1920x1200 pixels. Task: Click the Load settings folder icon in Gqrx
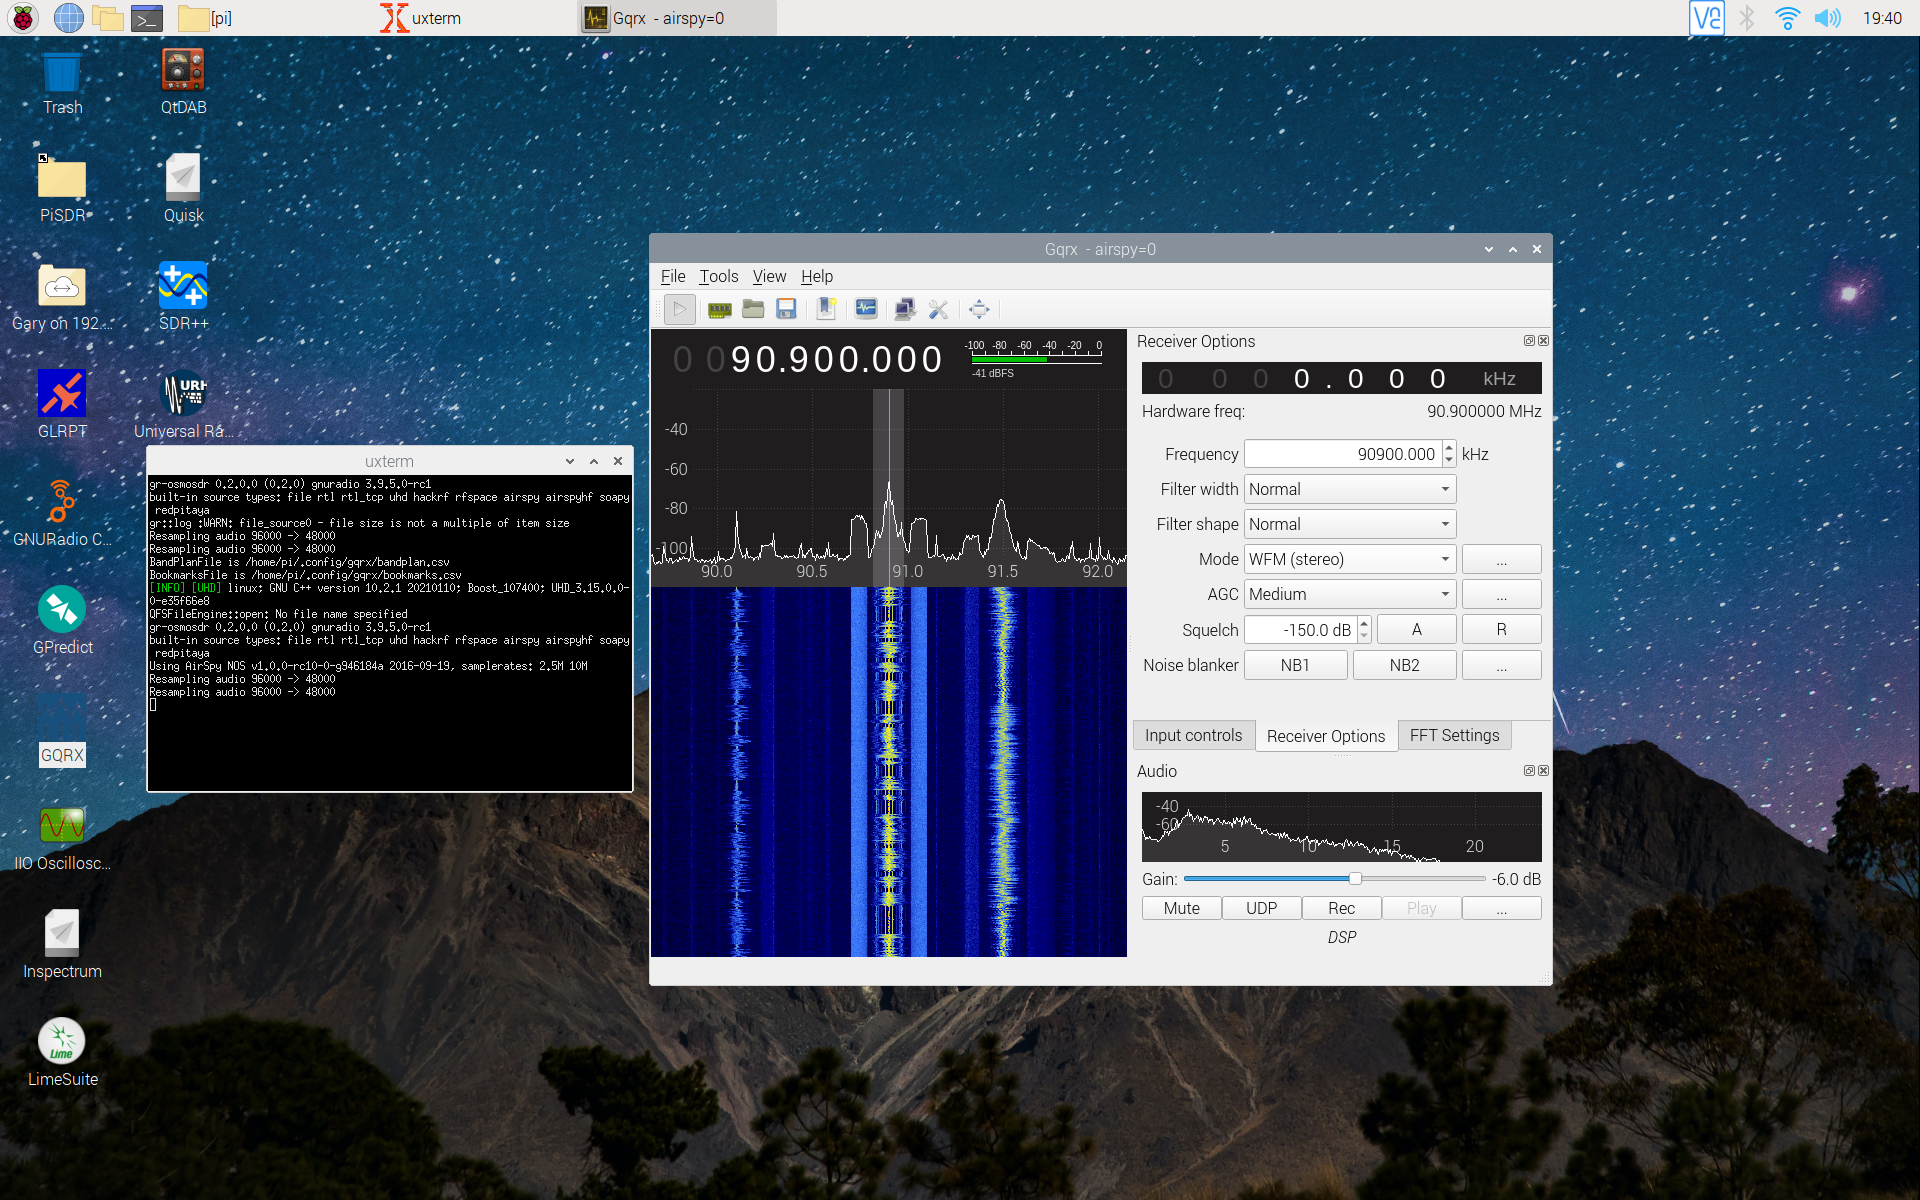(x=753, y=310)
